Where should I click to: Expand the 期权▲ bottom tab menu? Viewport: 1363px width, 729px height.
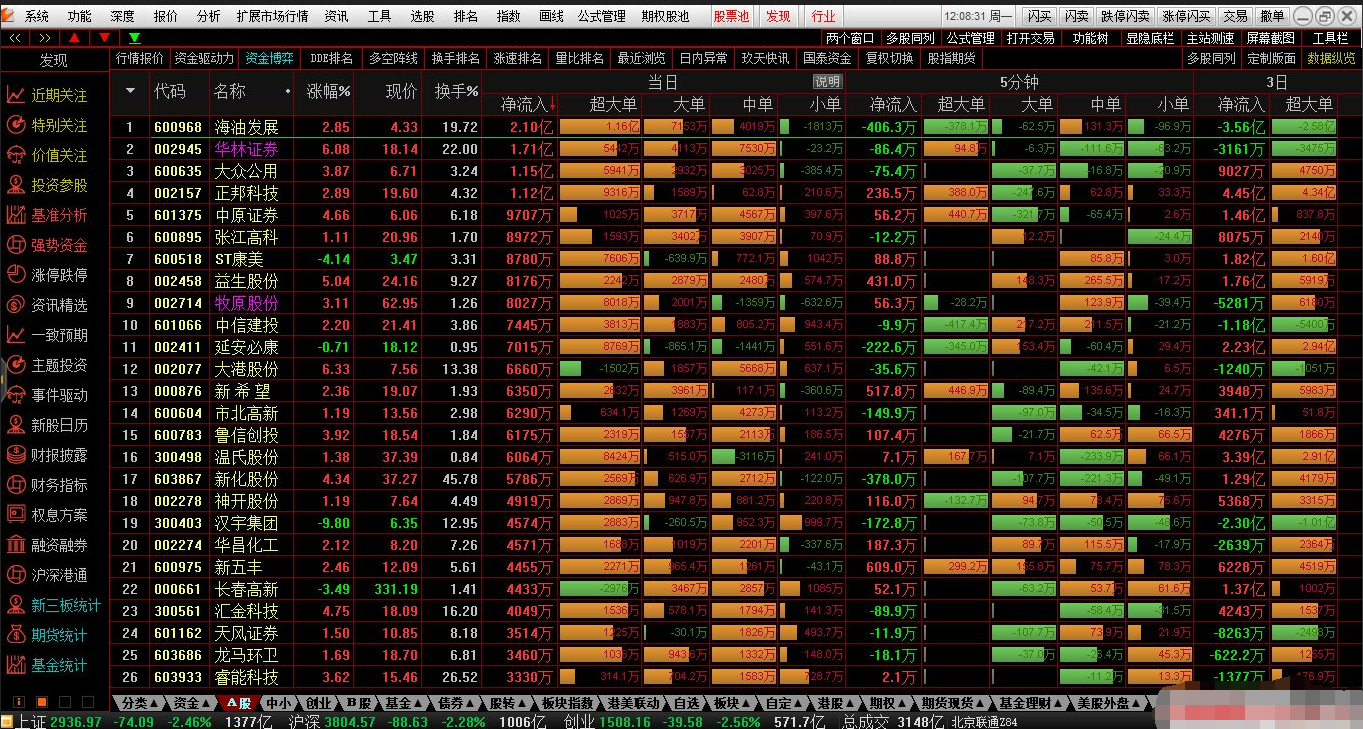click(x=887, y=703)
